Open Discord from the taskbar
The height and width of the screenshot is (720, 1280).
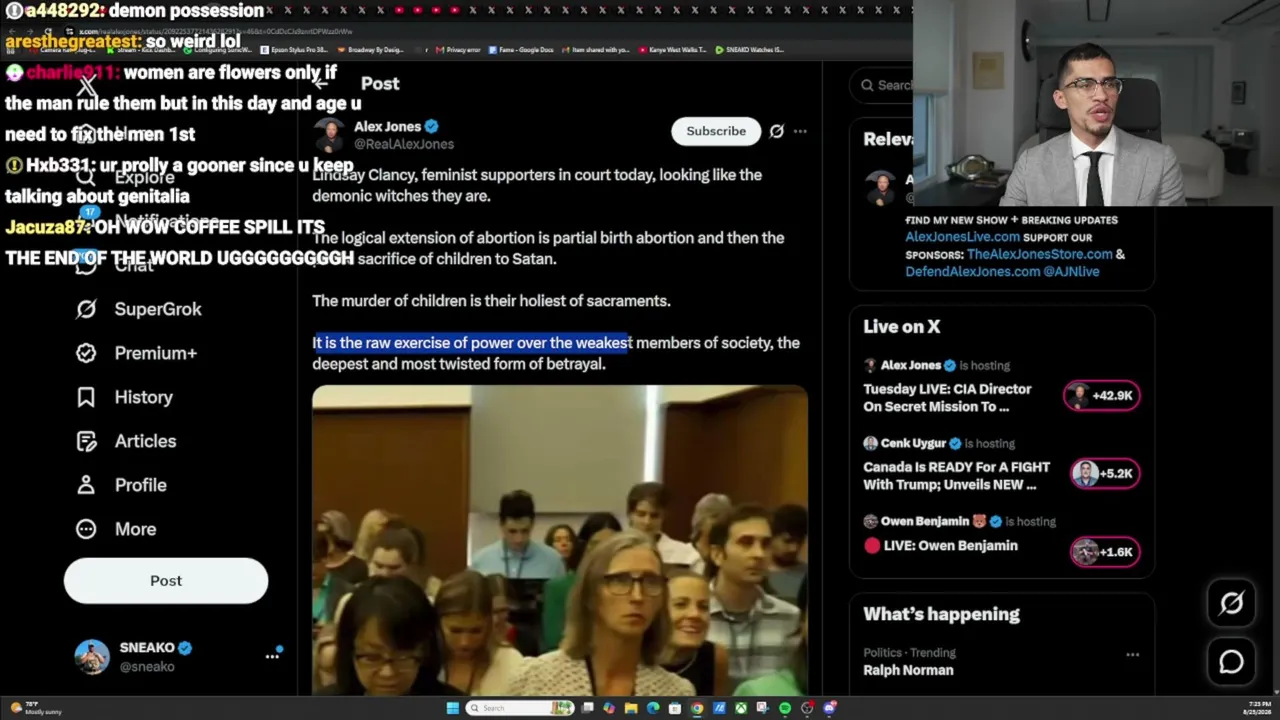tap(829, 708)
